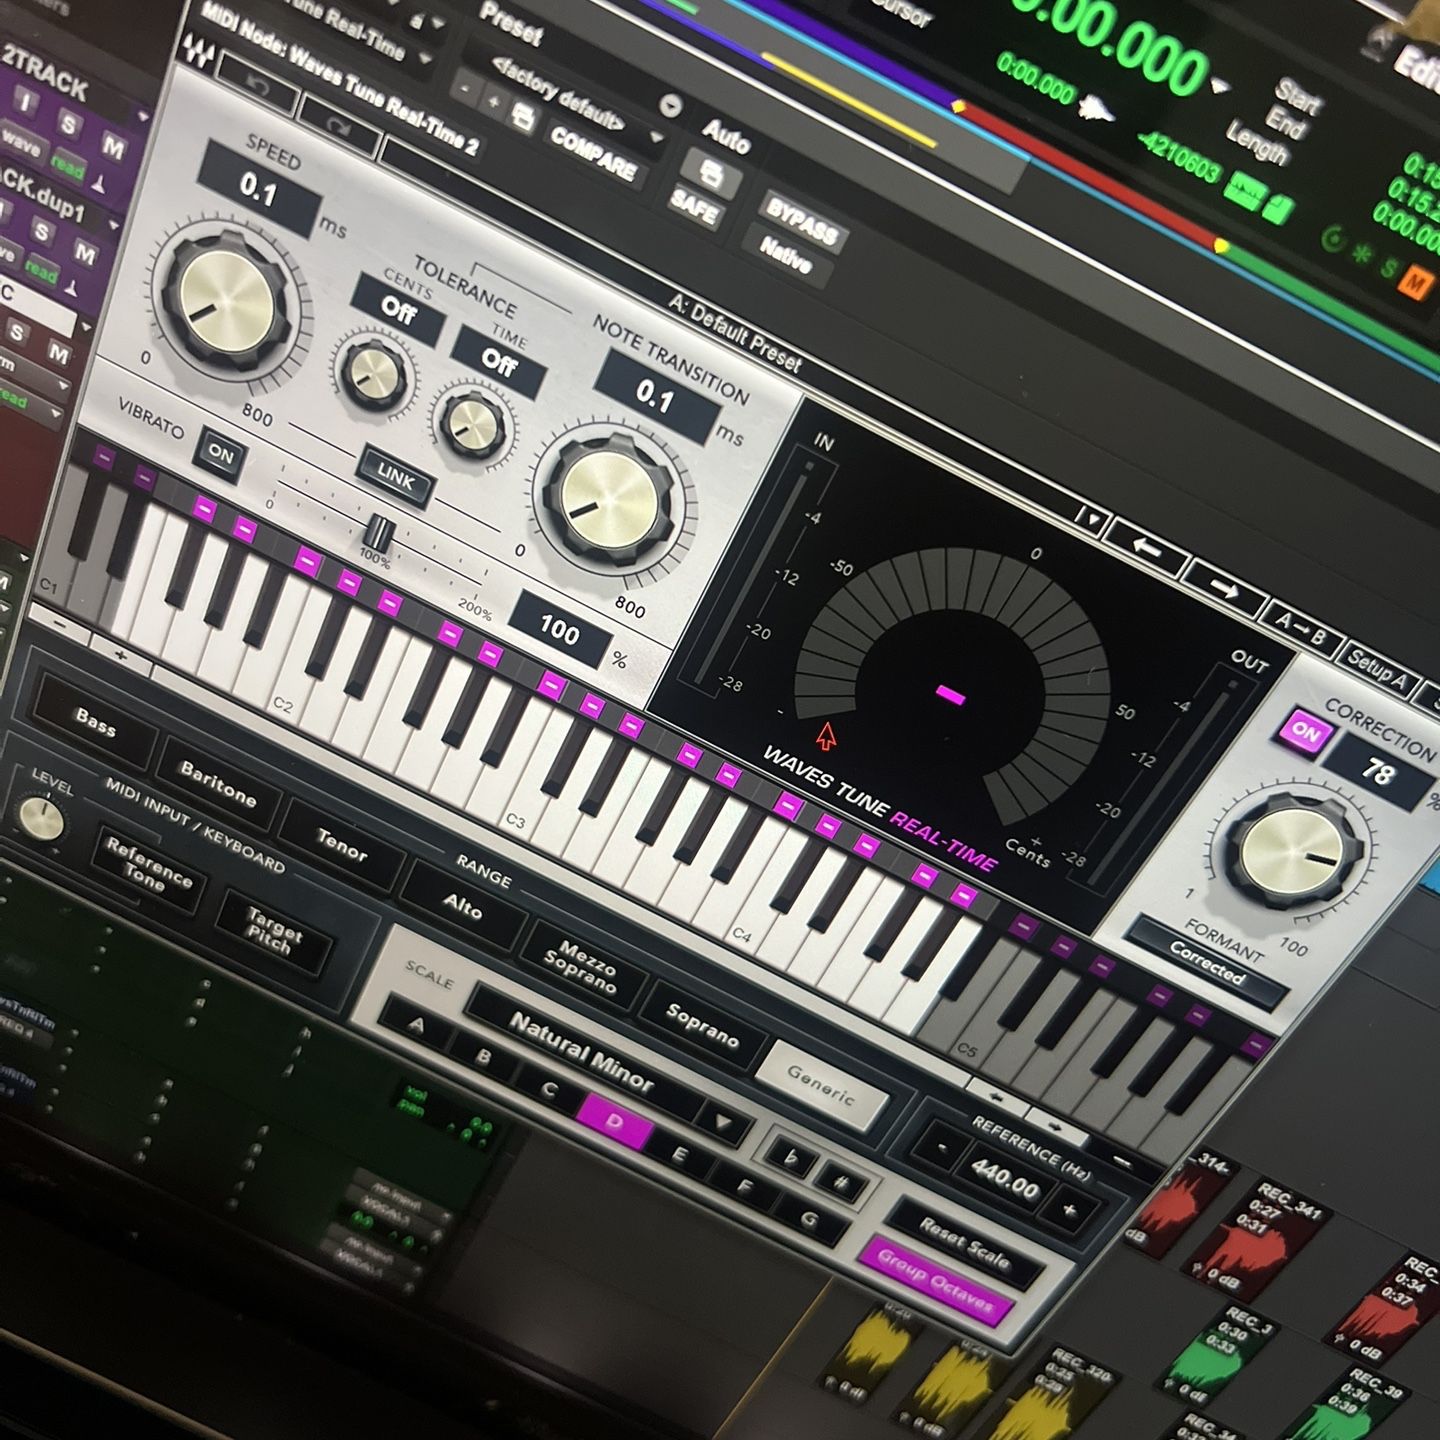The height and width of the screenshot is (1440, 1440).
Task: Select the Baritone range tab
Action: (x=218, y=784)
